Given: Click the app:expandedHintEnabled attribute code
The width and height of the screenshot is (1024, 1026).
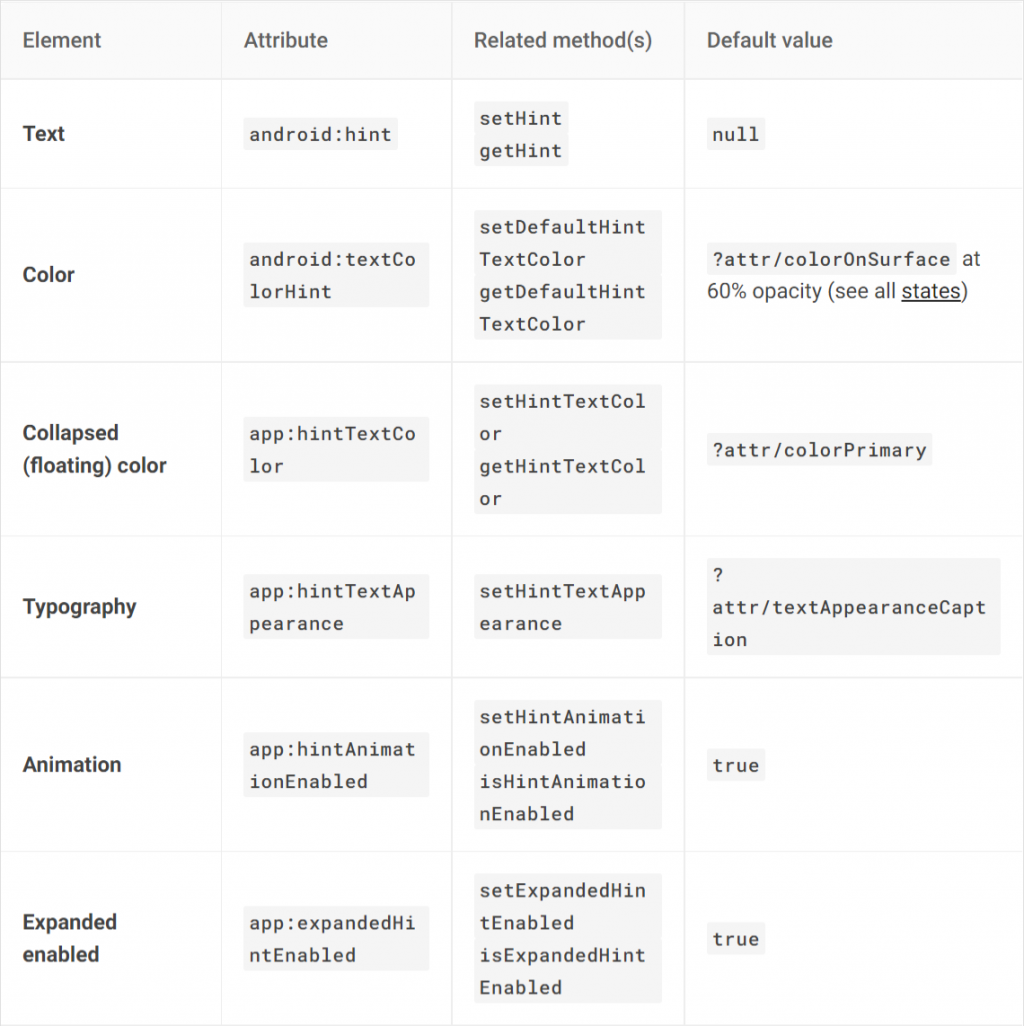Looking at the screenshot, I should pyautogui.click(x=332, y=939).
